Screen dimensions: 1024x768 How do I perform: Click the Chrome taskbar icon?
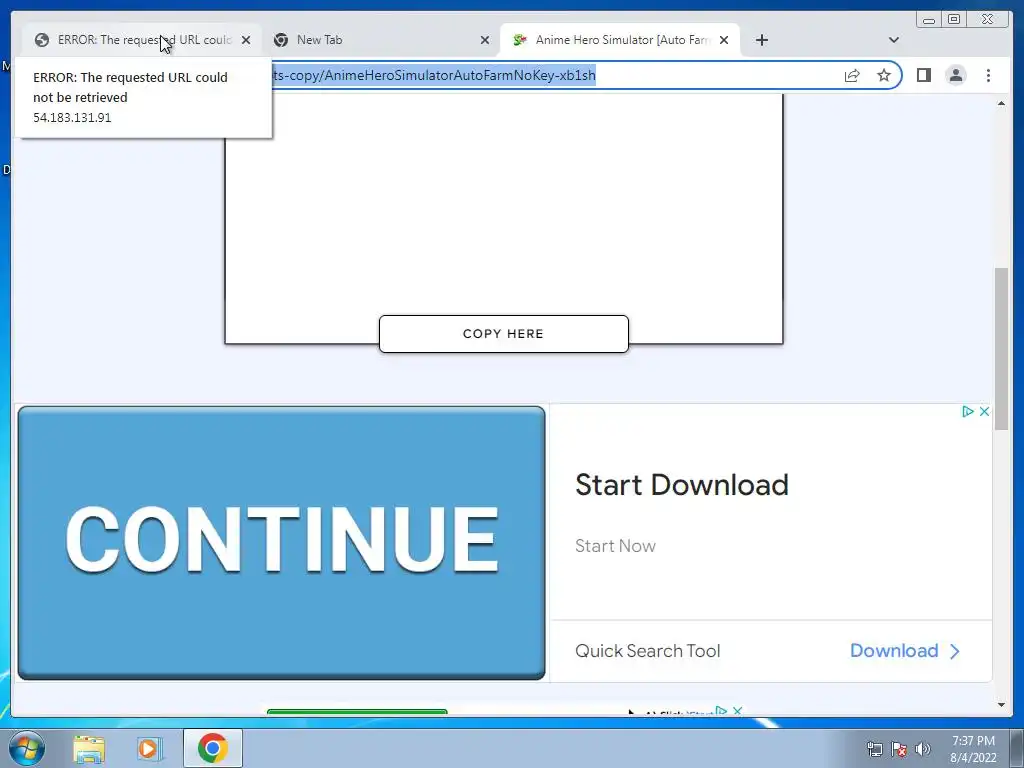(212, 748)
